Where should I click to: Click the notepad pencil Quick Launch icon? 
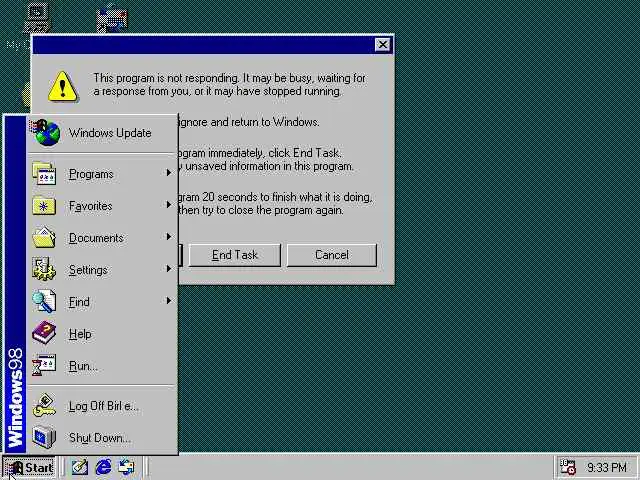(80, 467)
